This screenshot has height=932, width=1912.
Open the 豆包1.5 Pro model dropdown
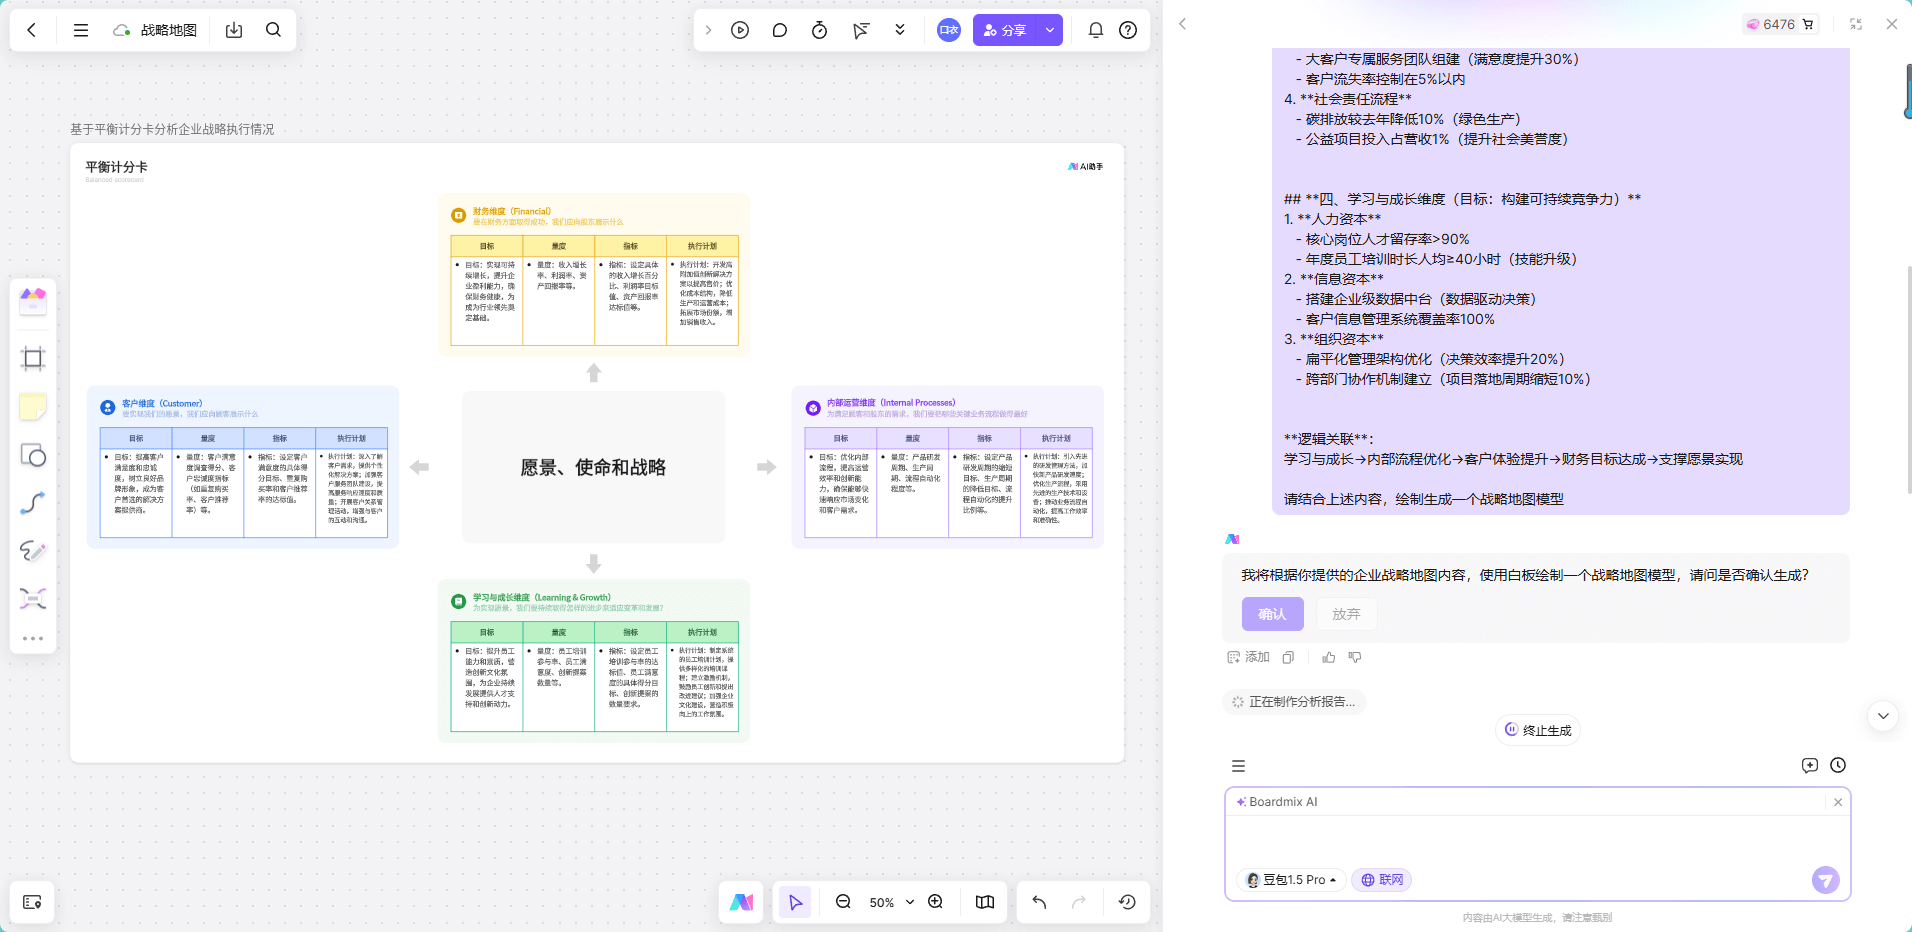coord(1291,880)
